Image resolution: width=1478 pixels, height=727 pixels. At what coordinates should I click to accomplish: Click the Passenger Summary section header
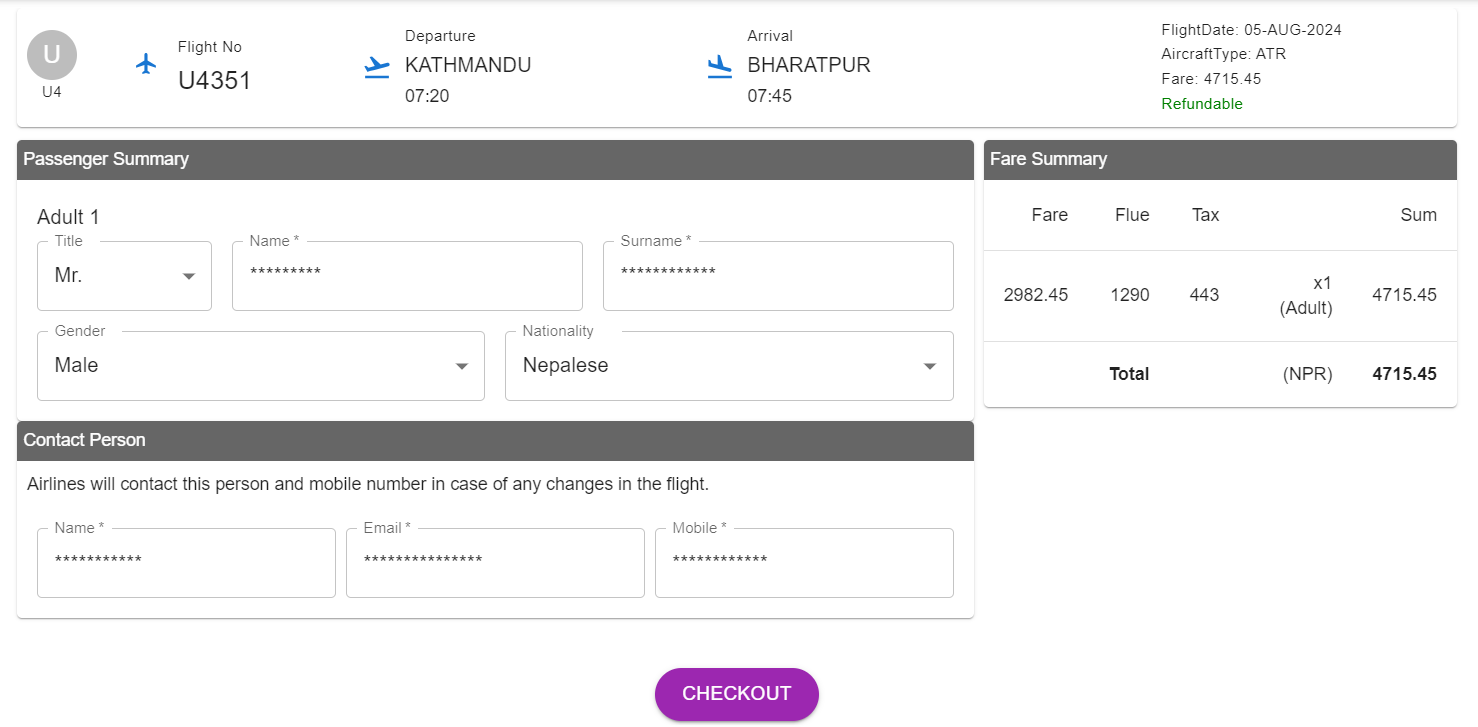point(495,160)
